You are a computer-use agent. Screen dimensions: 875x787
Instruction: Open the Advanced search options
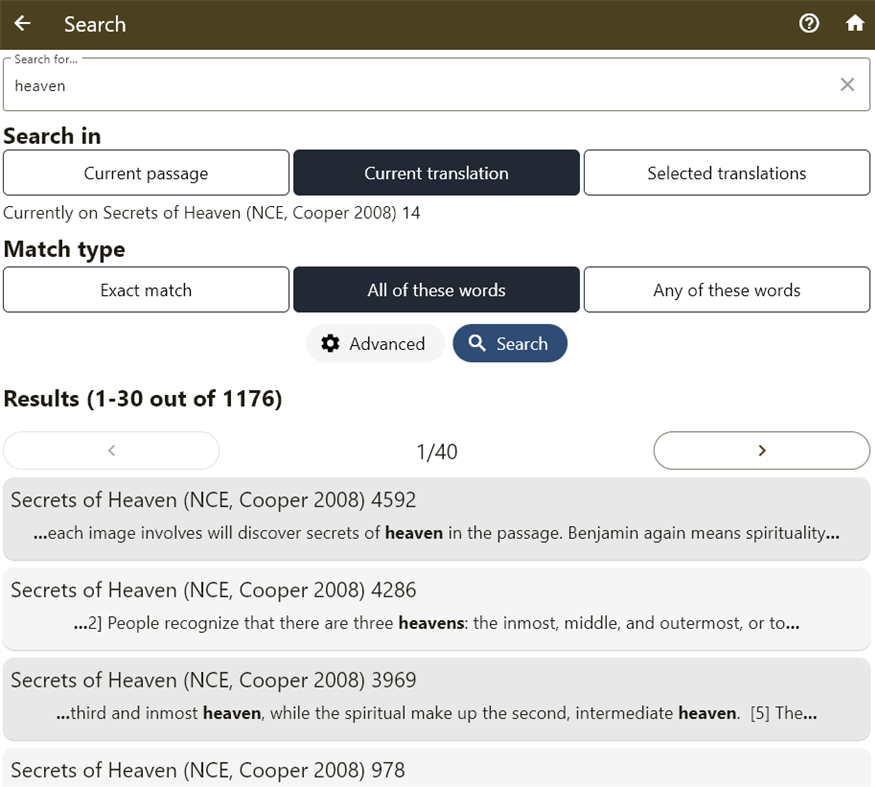375,343
